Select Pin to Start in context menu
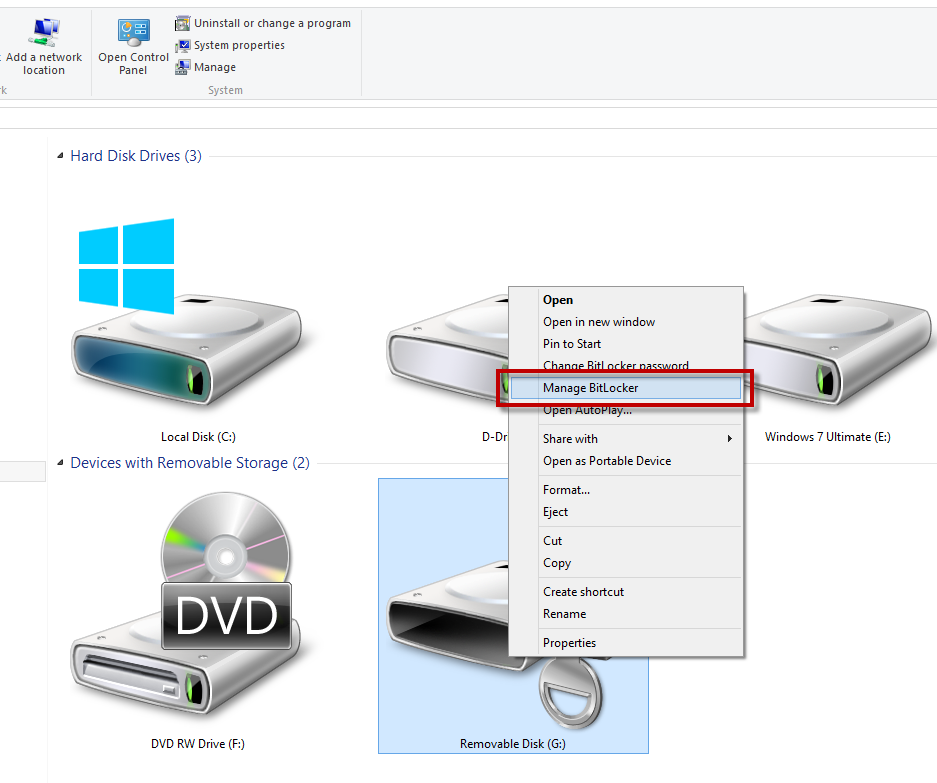Image resolution: width=937 pixels, height=783 pixels. (x=626, y=344)
